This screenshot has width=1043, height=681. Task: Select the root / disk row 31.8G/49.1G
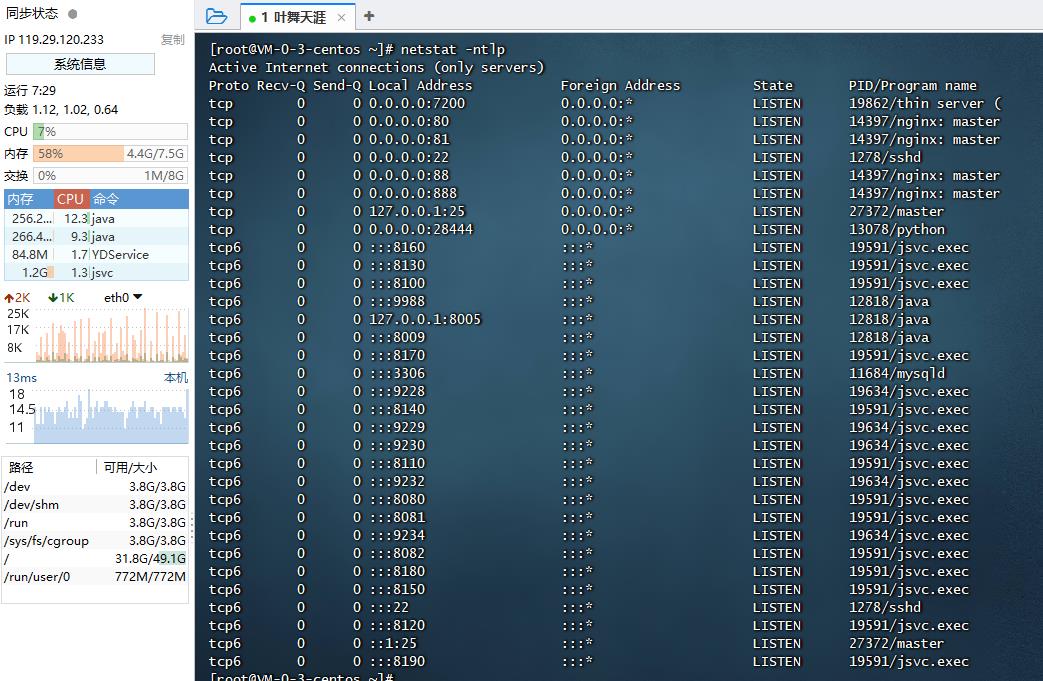tap(95, 559)
